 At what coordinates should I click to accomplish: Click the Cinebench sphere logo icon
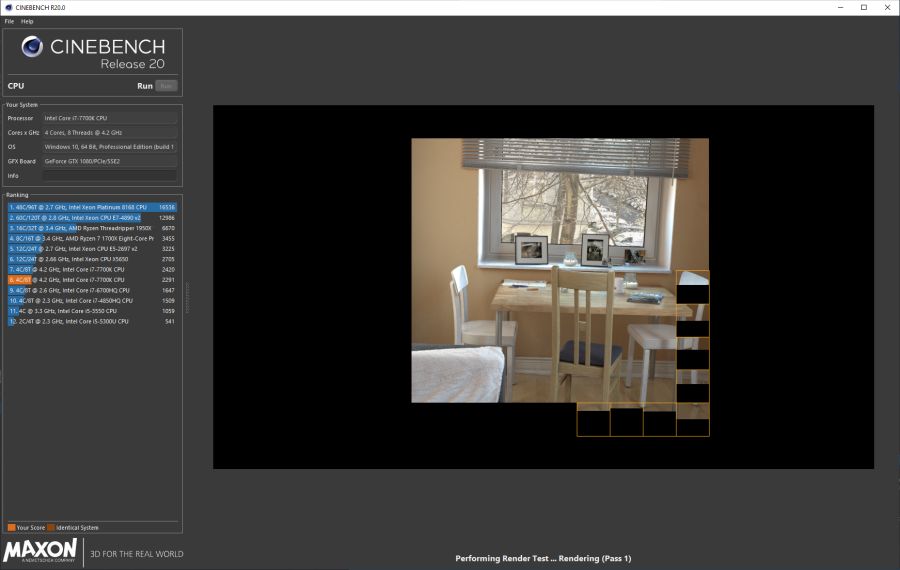pyautogui.click(x=32, y=46)
